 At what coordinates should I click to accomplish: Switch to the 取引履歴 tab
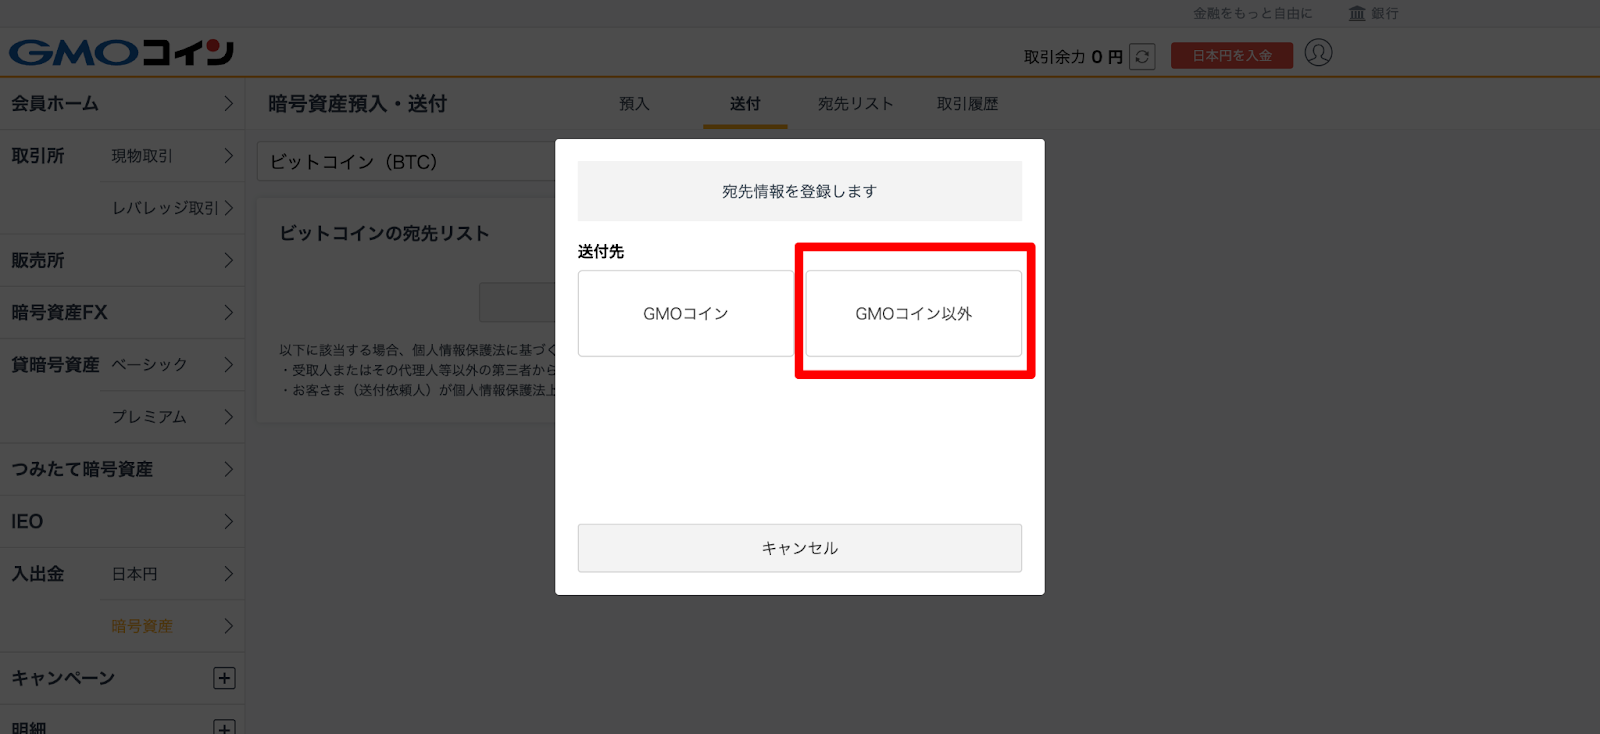[x=967, y=104]
